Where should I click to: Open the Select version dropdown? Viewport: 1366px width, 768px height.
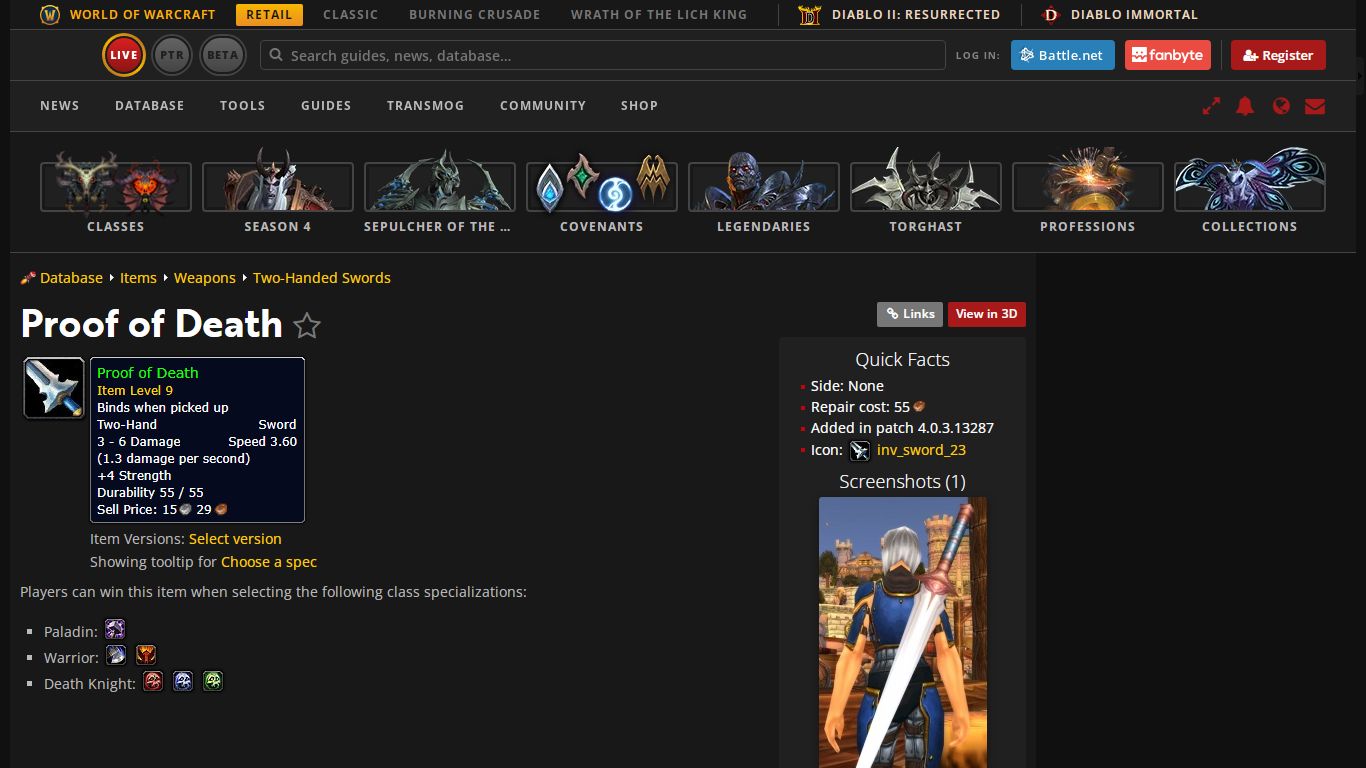tap(235, 538)
